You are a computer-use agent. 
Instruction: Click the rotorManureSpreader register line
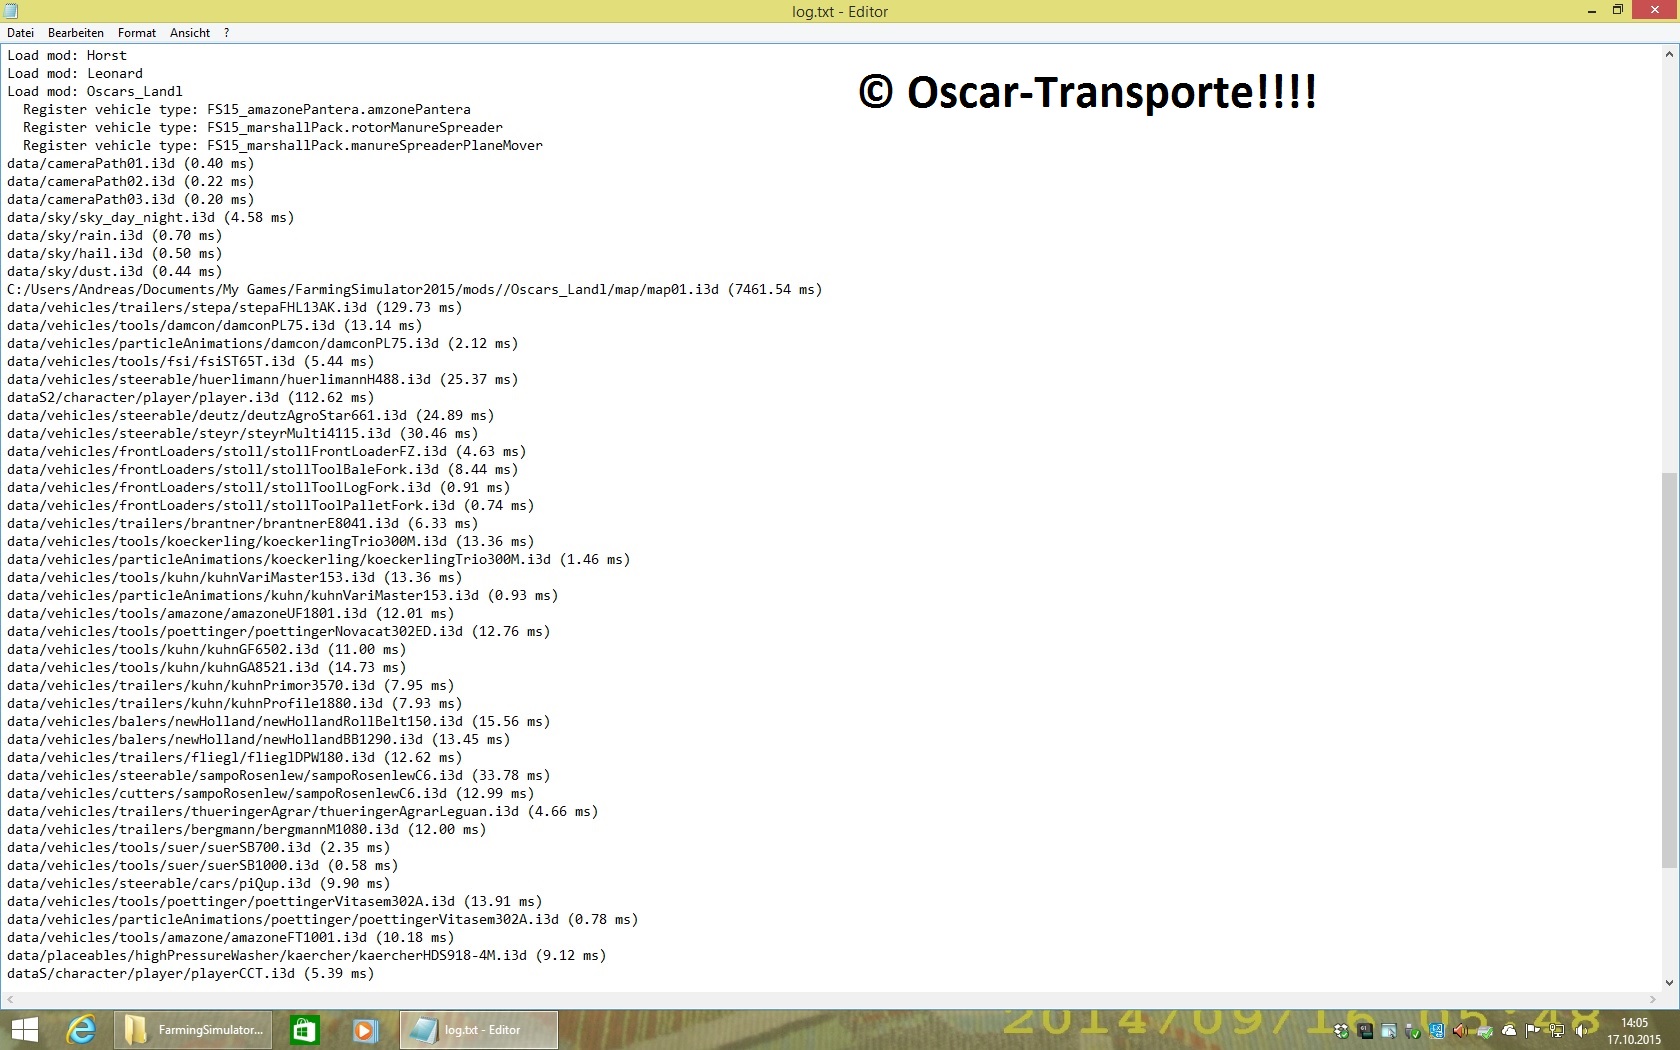(x=263, y=128)
